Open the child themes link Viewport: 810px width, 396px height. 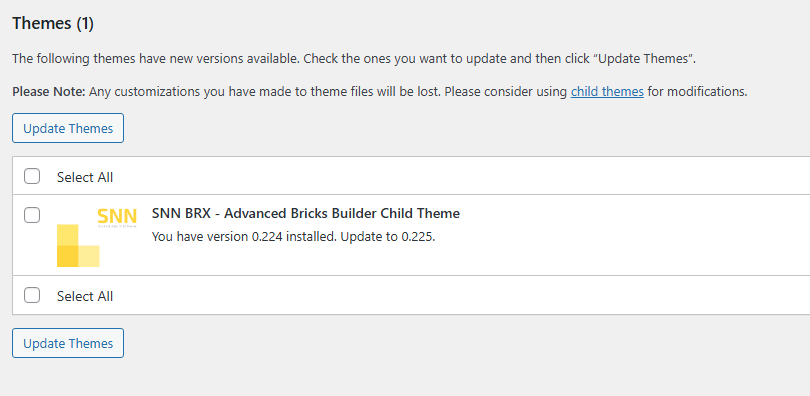click(607, 92)
